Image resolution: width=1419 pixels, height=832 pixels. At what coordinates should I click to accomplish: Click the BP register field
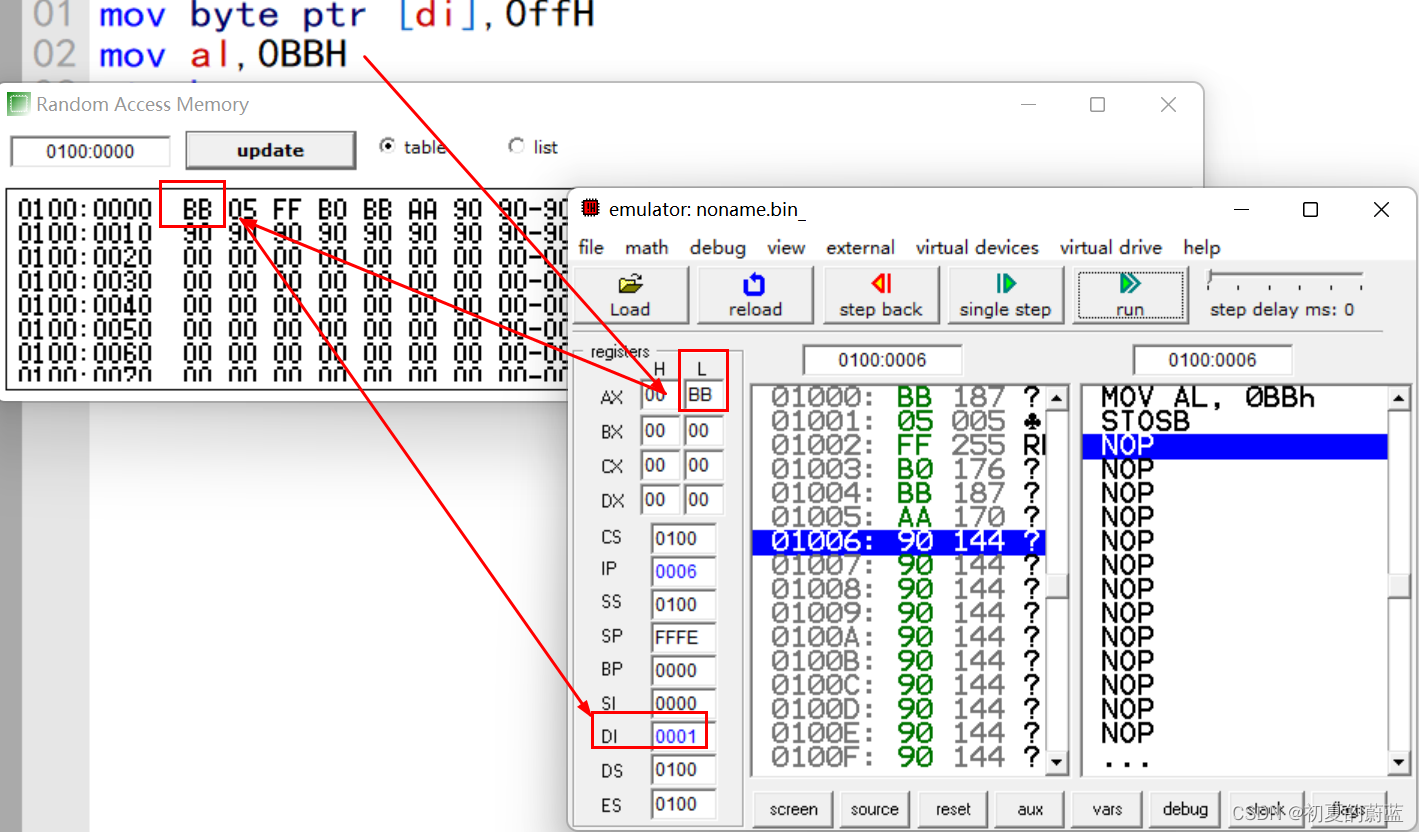pyautogui.click(x=683, y=671)
